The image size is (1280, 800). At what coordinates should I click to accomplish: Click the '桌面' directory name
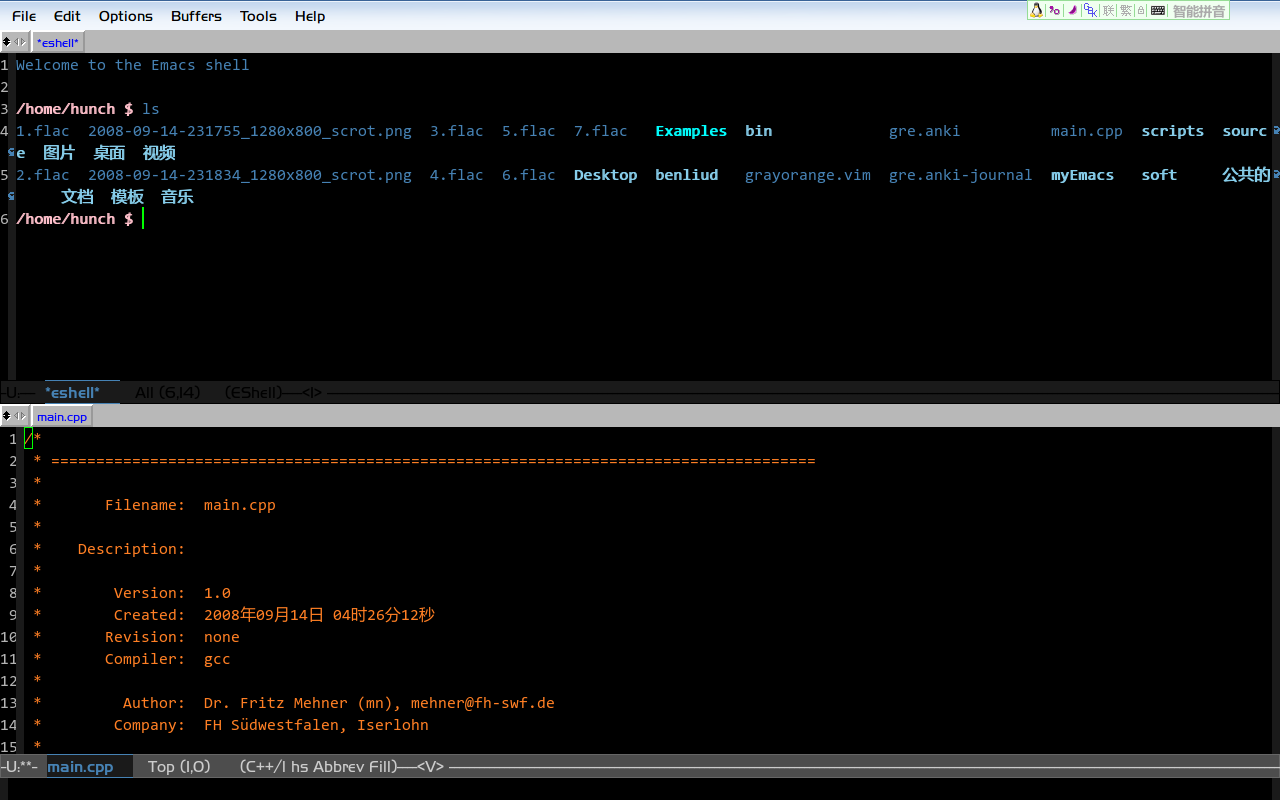click(109, 153)
